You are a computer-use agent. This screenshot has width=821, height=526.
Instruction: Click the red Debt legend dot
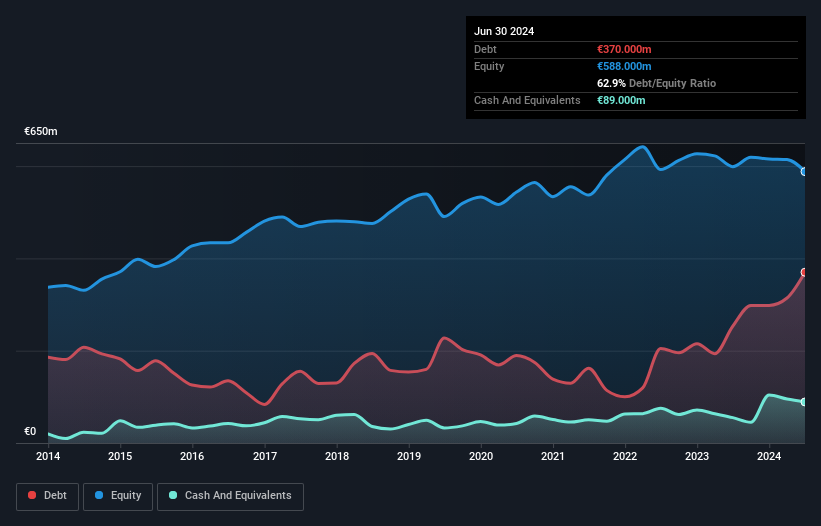tap(32, 495)
